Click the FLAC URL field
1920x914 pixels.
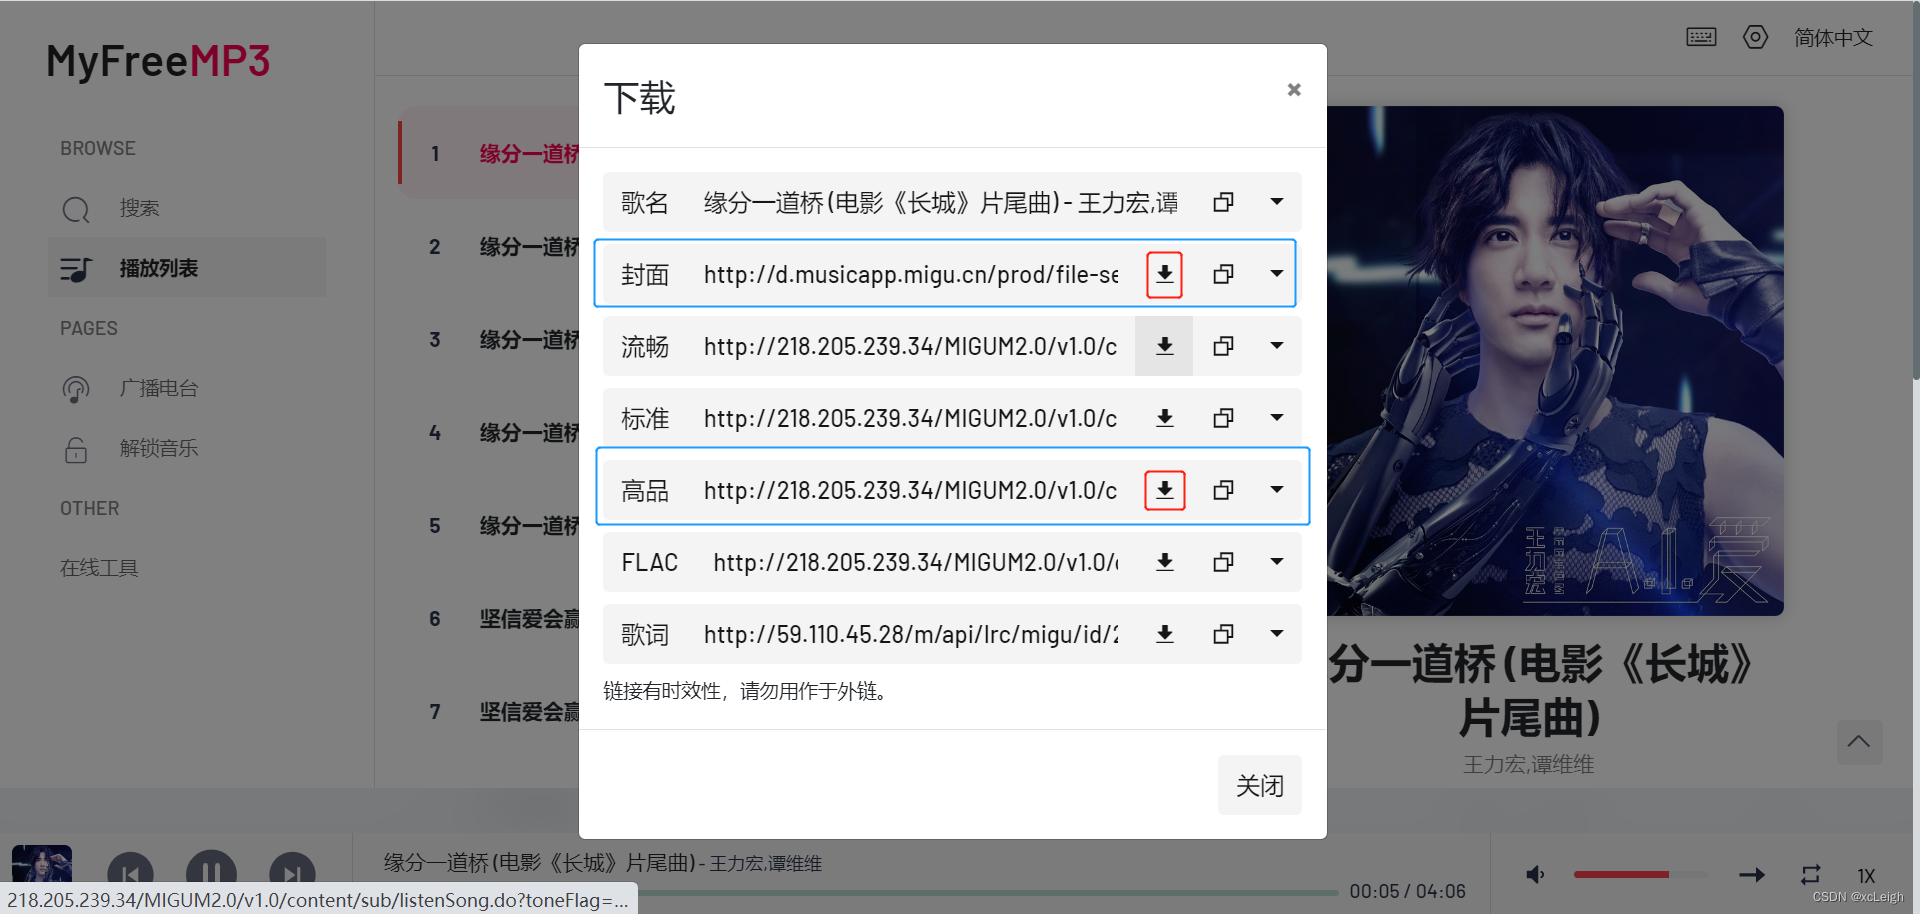(x=916, y=562)
